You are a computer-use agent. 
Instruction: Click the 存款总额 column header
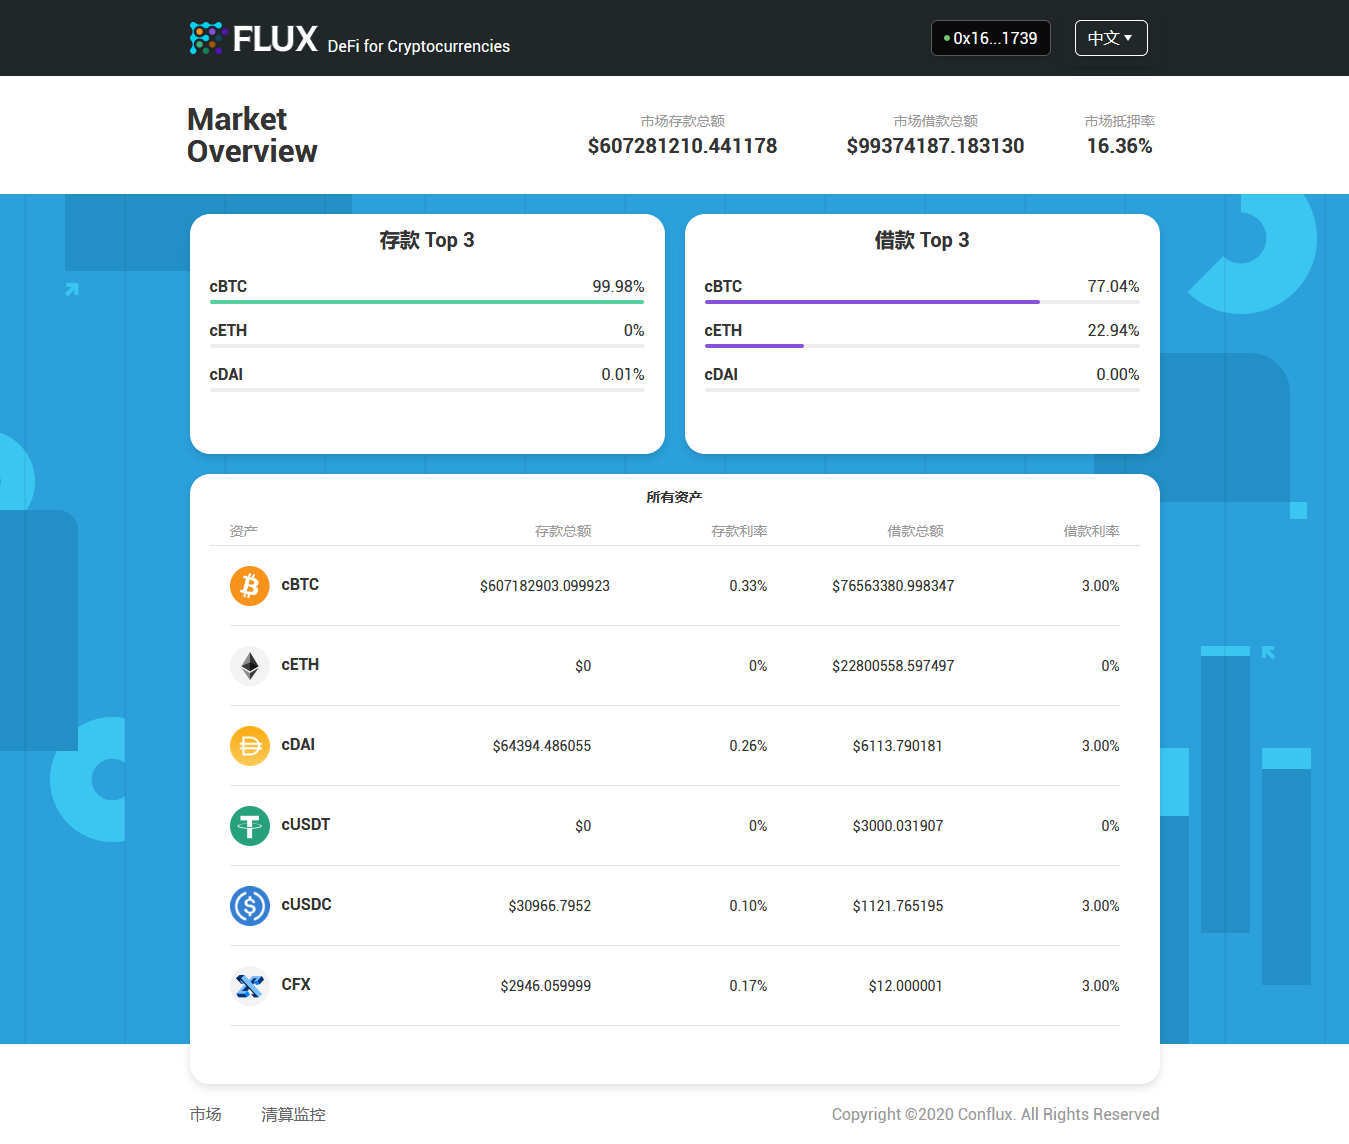(x=563, y=531)
